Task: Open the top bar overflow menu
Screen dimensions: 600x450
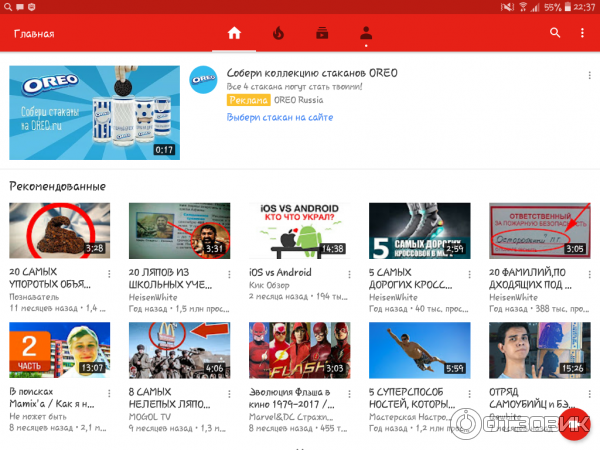Action: click(x=583, y=33)
